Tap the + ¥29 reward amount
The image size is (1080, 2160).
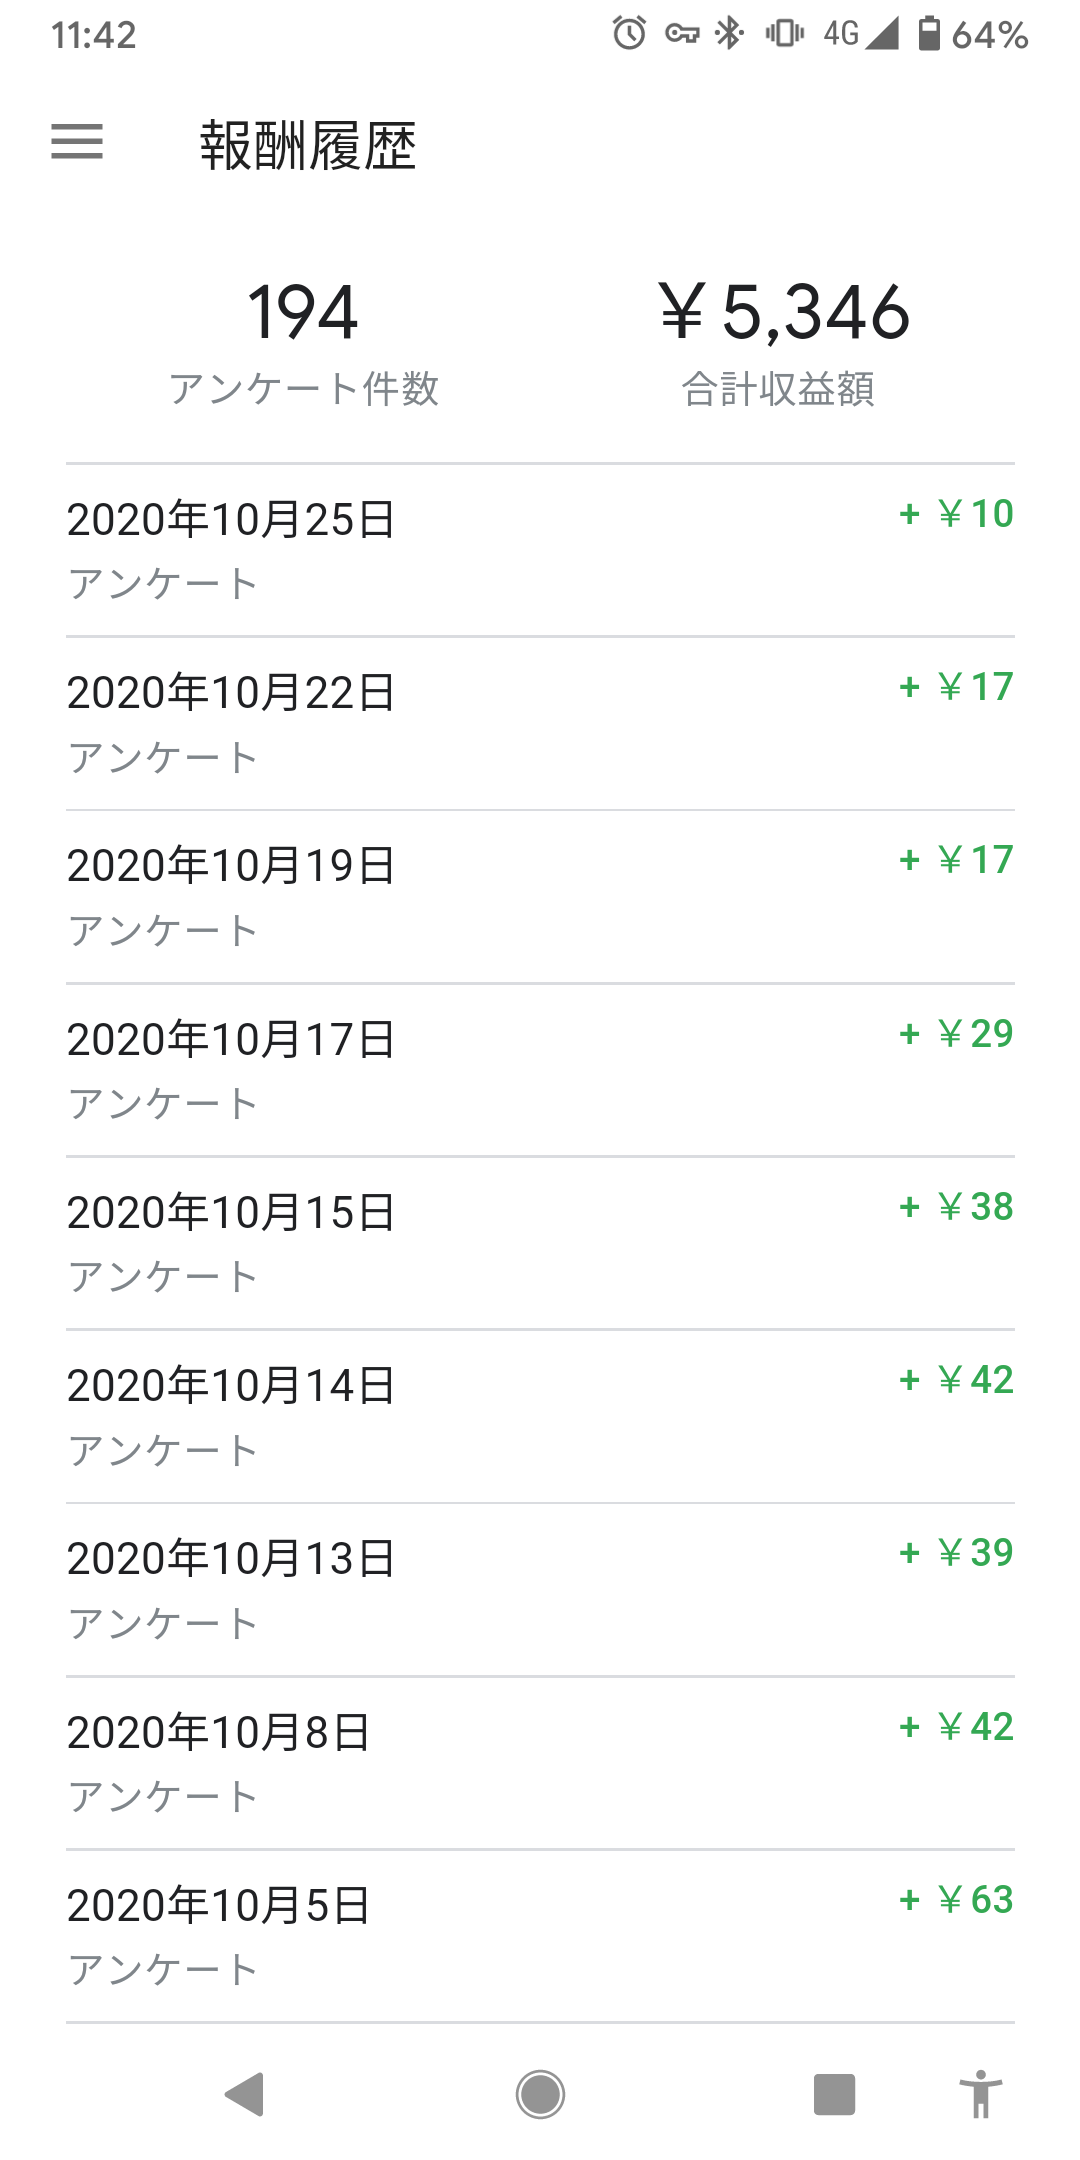click(x=956, y=1033)
